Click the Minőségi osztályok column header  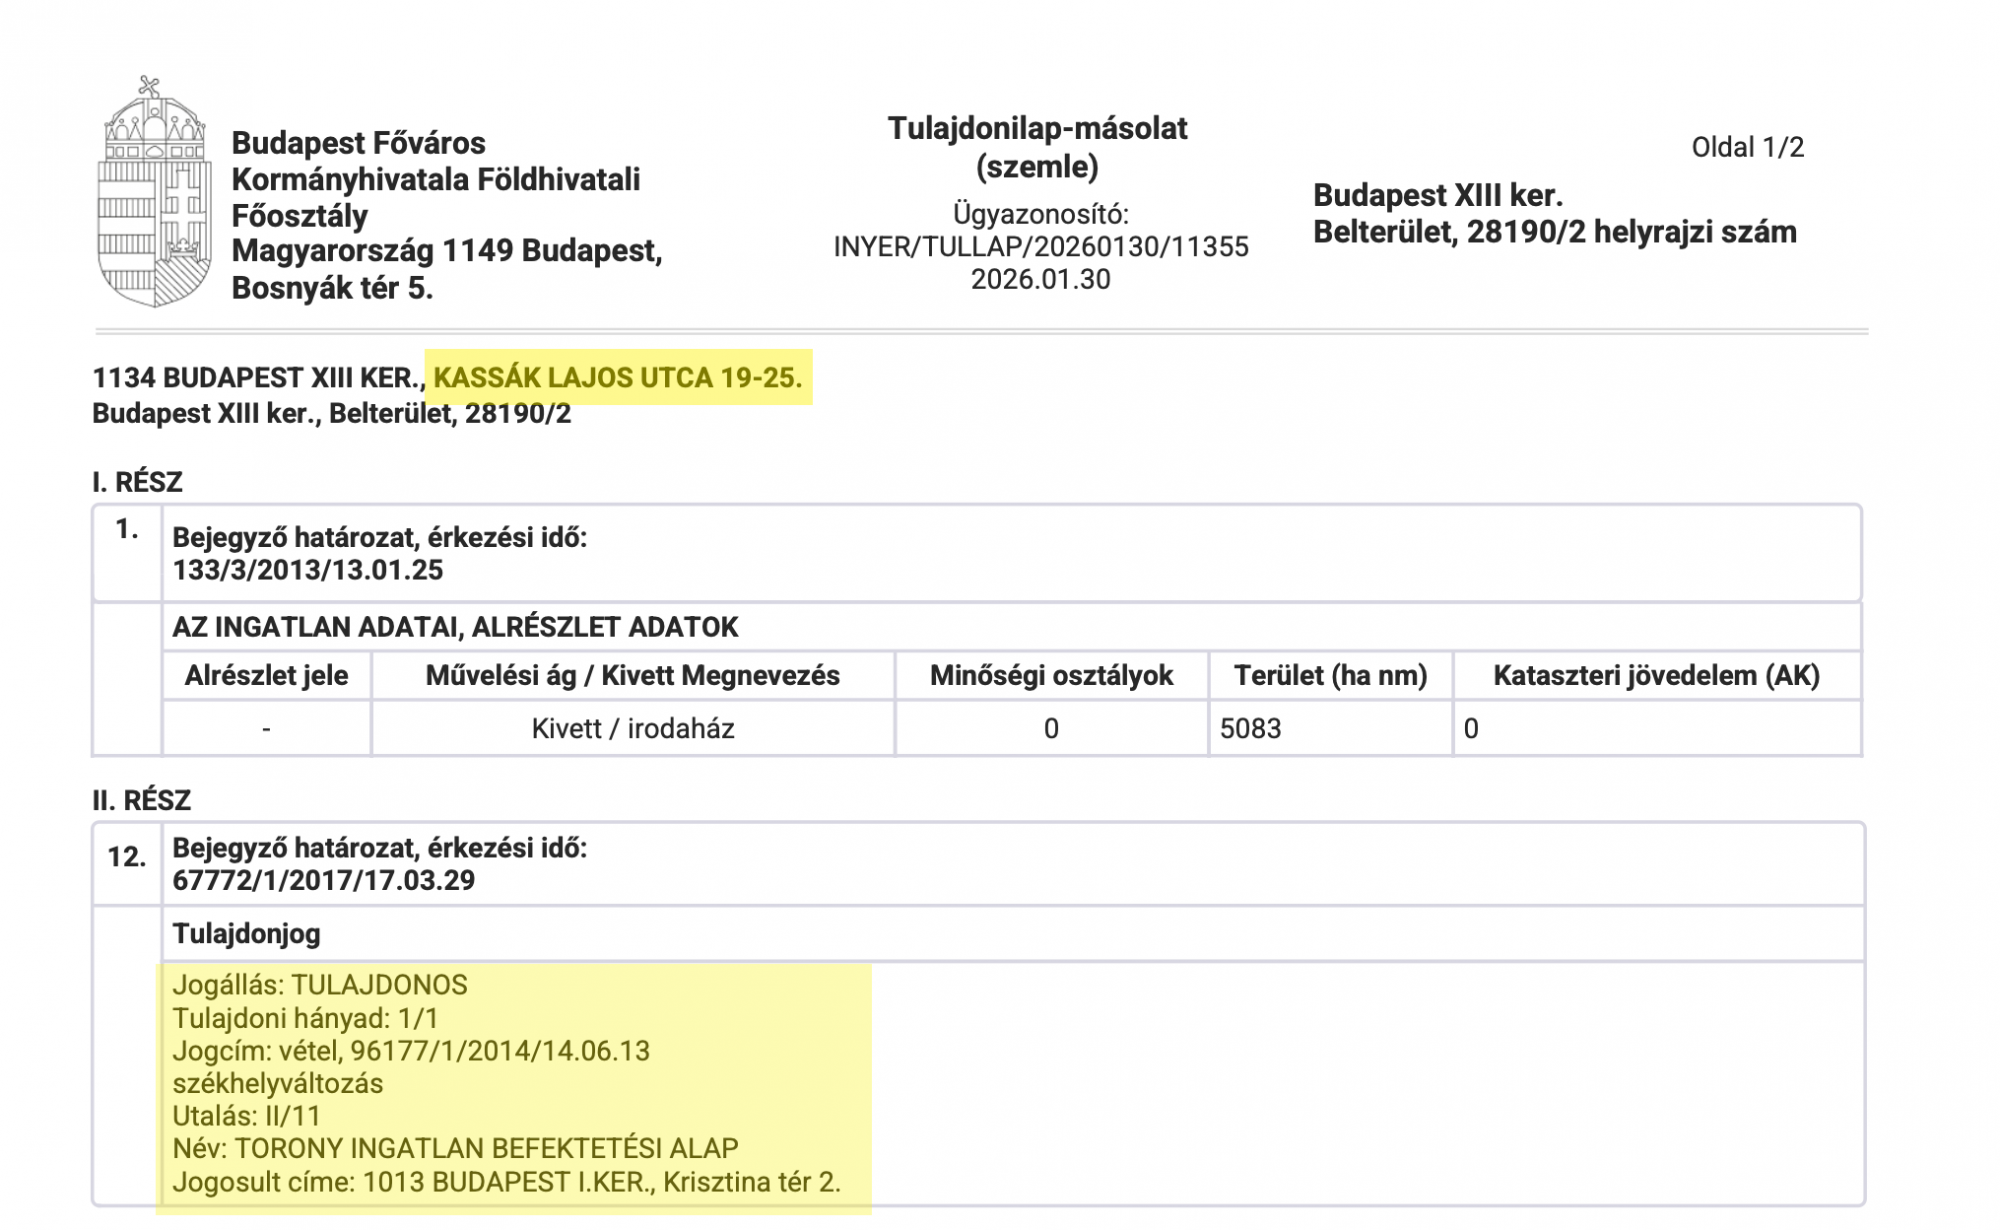click(1051, 676)
